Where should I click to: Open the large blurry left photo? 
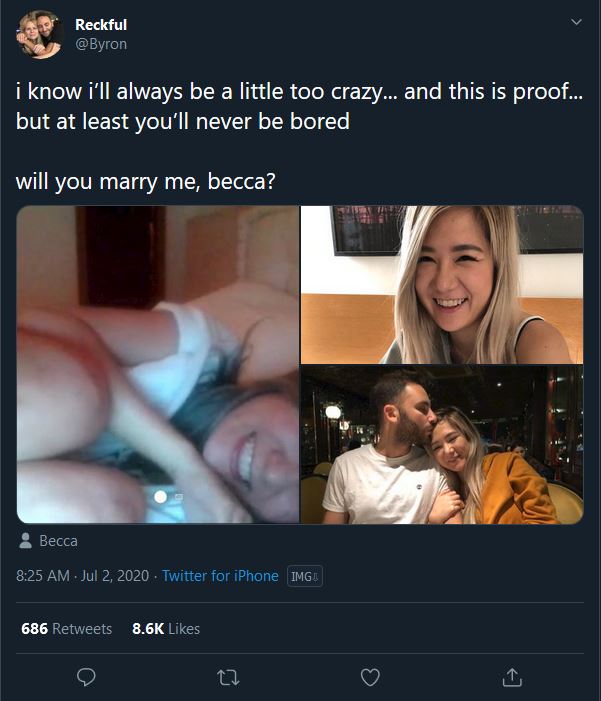[158, 364]
